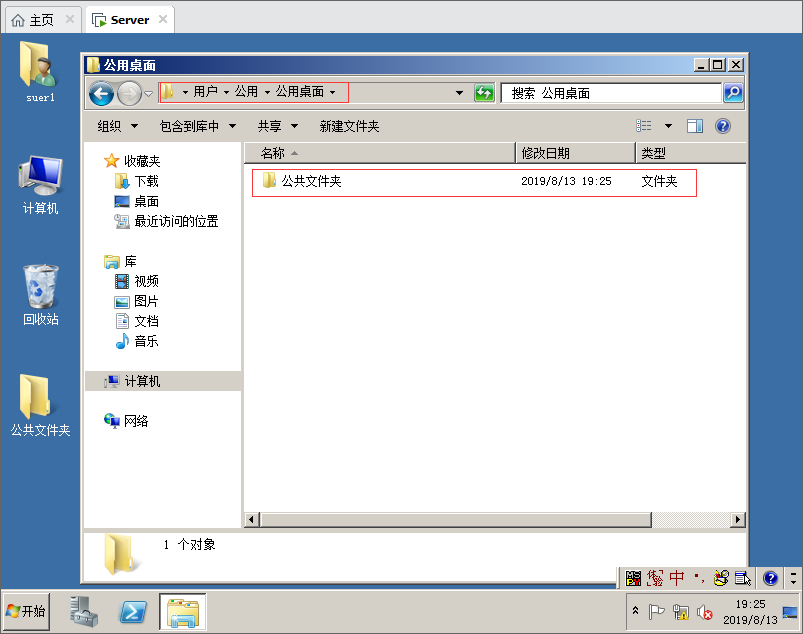This screenshot has height=634, width=803.
Task: Open the 开始 start menu button
Action: click(27, 611)
